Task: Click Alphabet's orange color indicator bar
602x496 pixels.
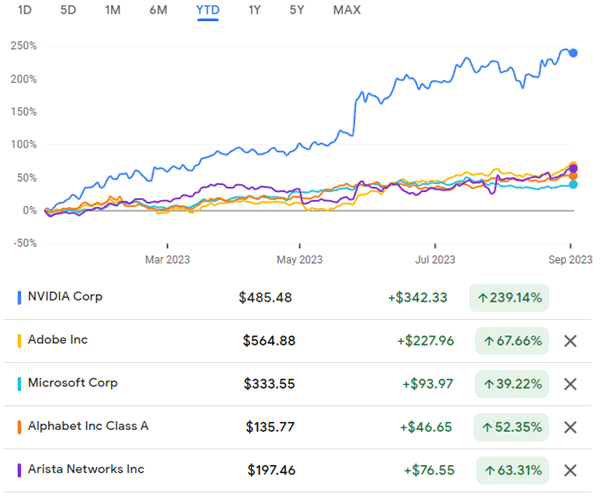Action: (19, 427)
